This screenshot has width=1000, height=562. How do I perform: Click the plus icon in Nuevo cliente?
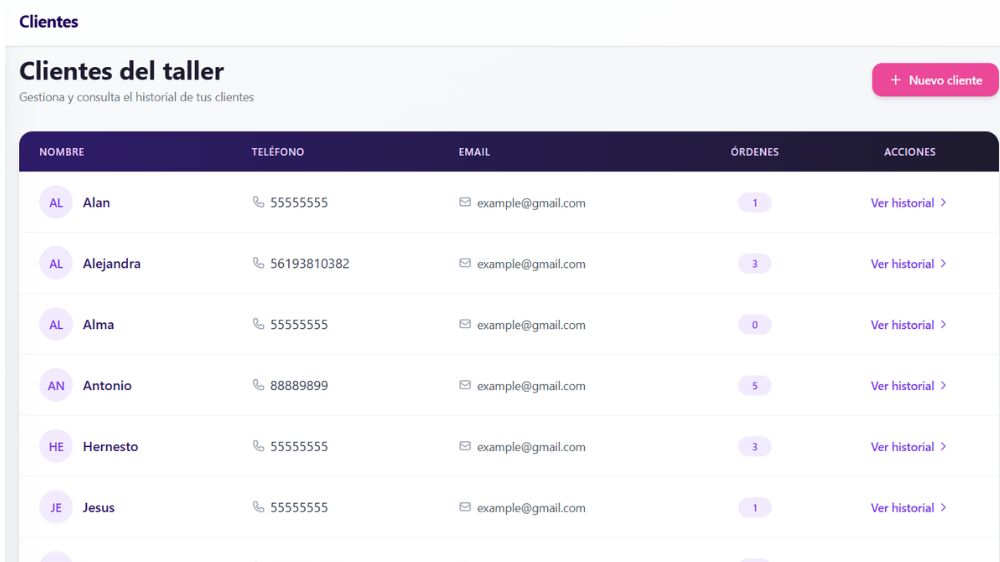(895, 80)
